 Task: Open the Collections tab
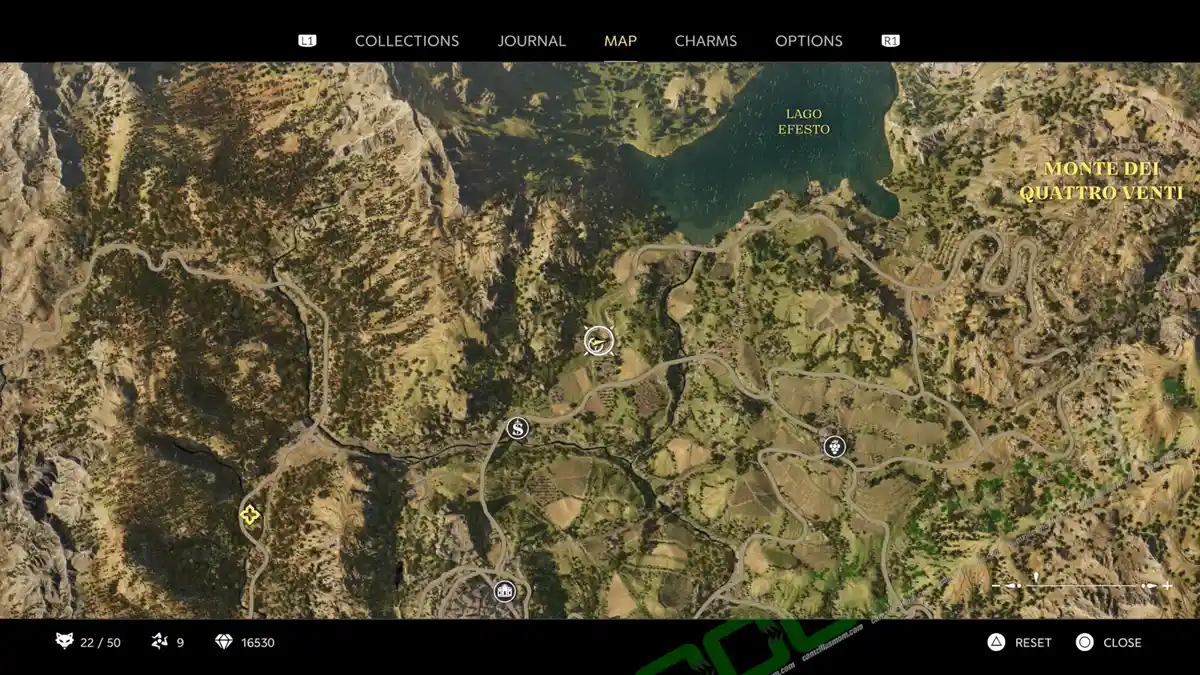click(407, 41)
